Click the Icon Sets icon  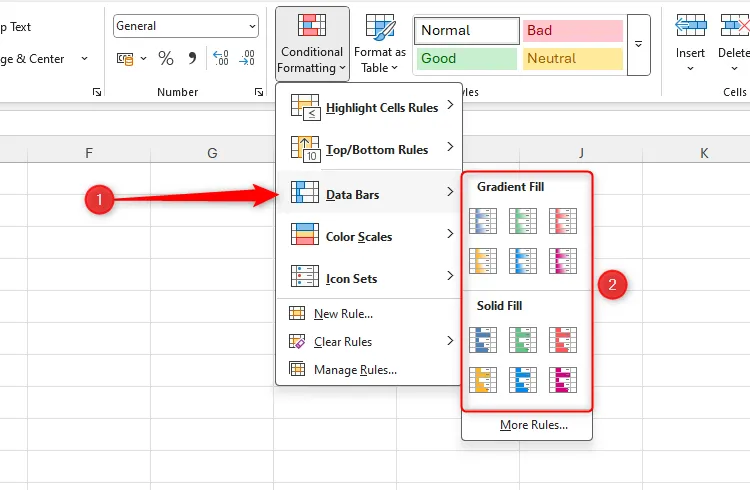point(305,276)
